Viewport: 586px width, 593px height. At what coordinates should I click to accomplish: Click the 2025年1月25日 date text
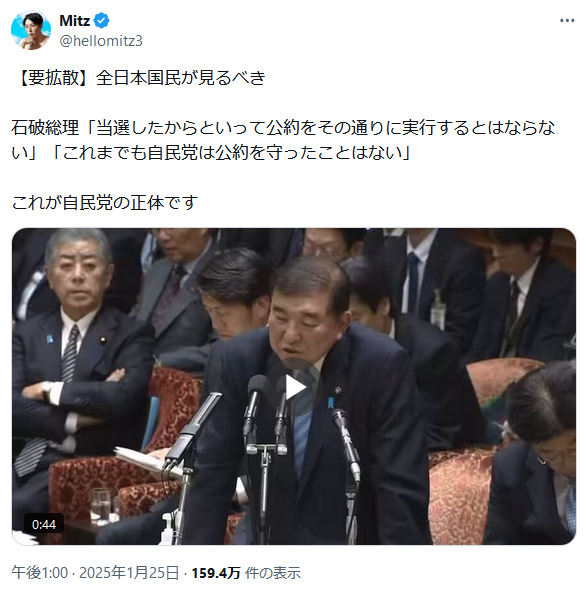click(129, 573)
